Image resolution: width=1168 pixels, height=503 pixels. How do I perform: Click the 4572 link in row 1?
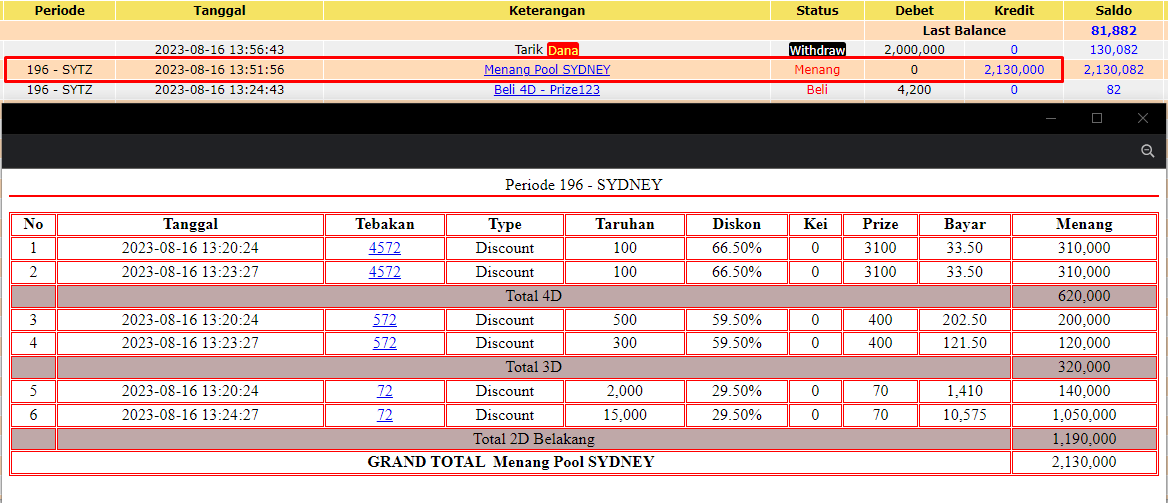(384, 248)
